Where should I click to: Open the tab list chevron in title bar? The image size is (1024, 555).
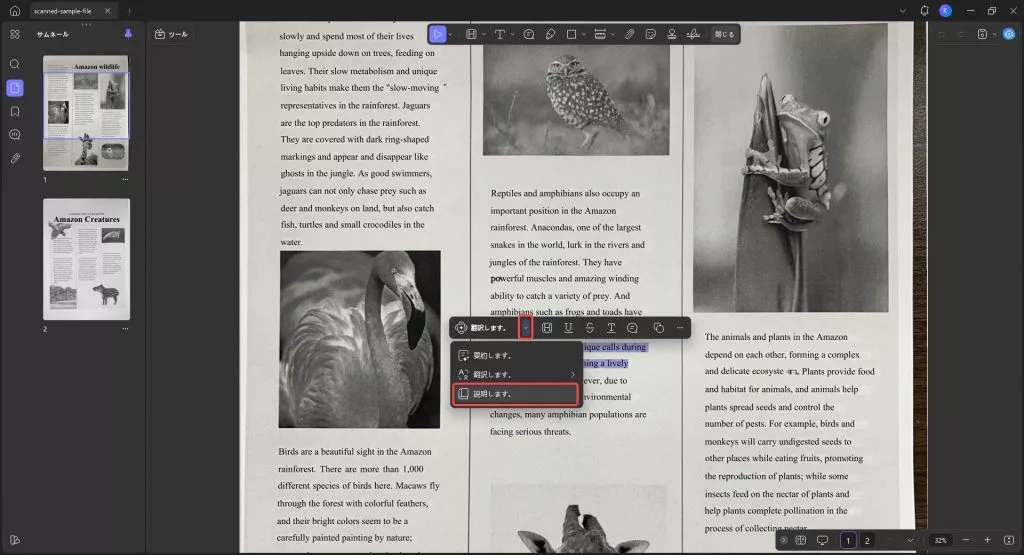(903, 11)
